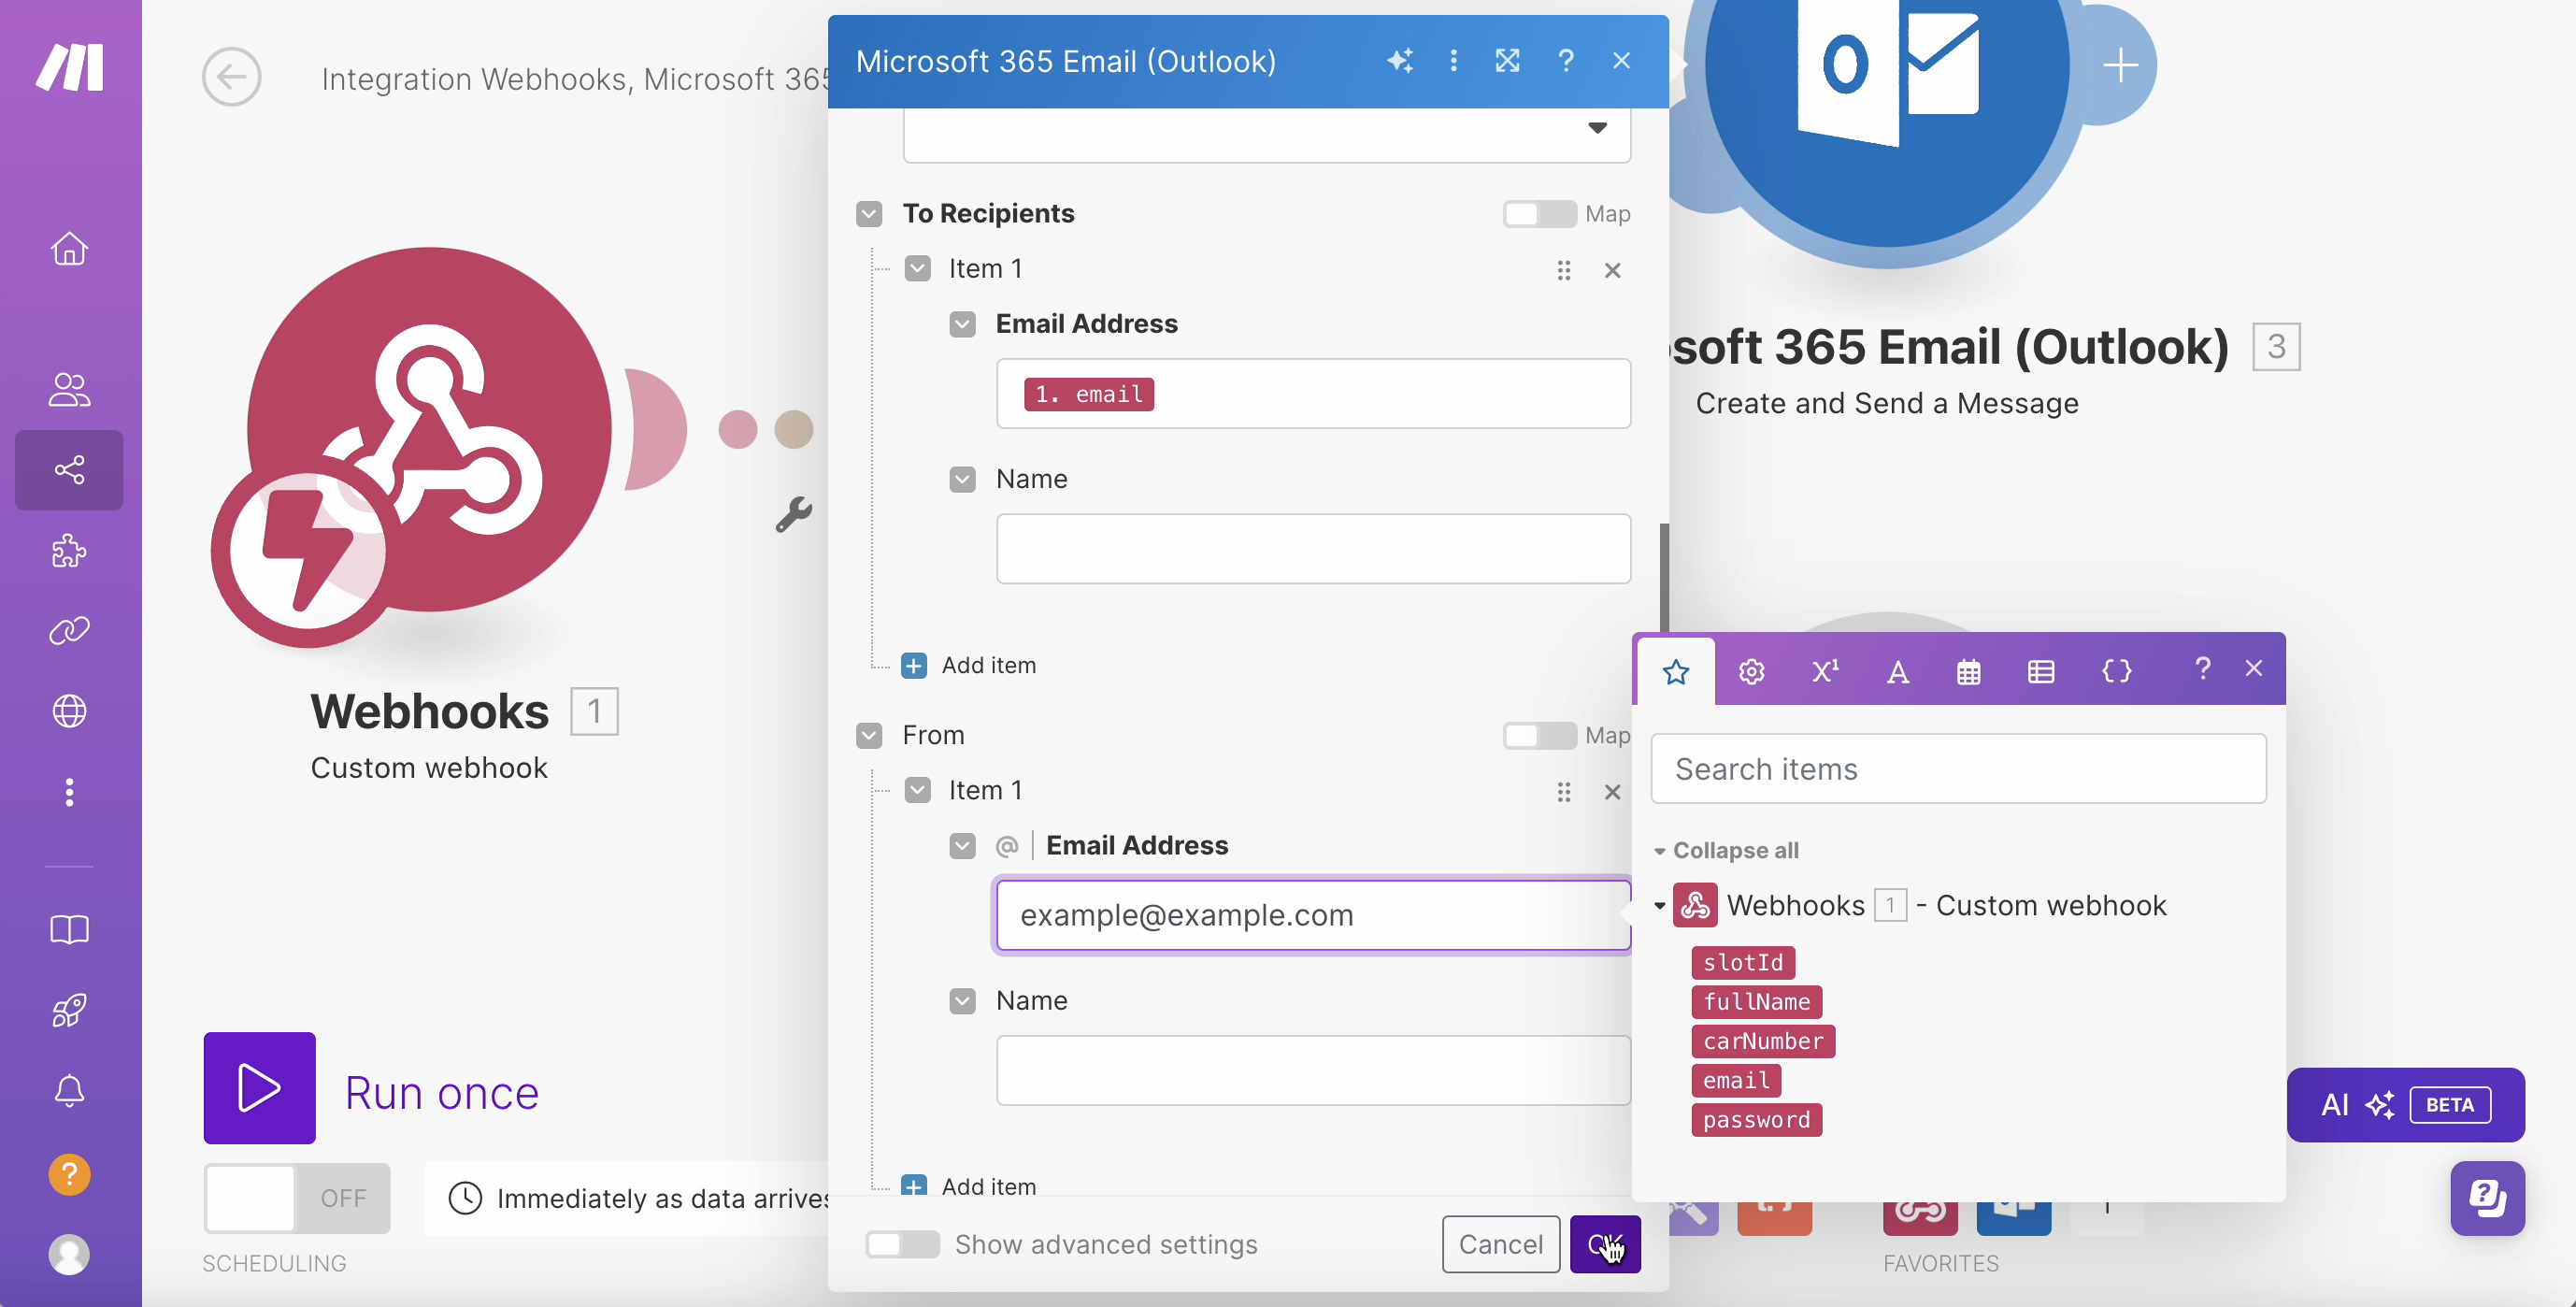Open orange Help question icon in sidebar
Image resolution: width=2576 pixels, height=1307 pixels.
pos(69,1174)
